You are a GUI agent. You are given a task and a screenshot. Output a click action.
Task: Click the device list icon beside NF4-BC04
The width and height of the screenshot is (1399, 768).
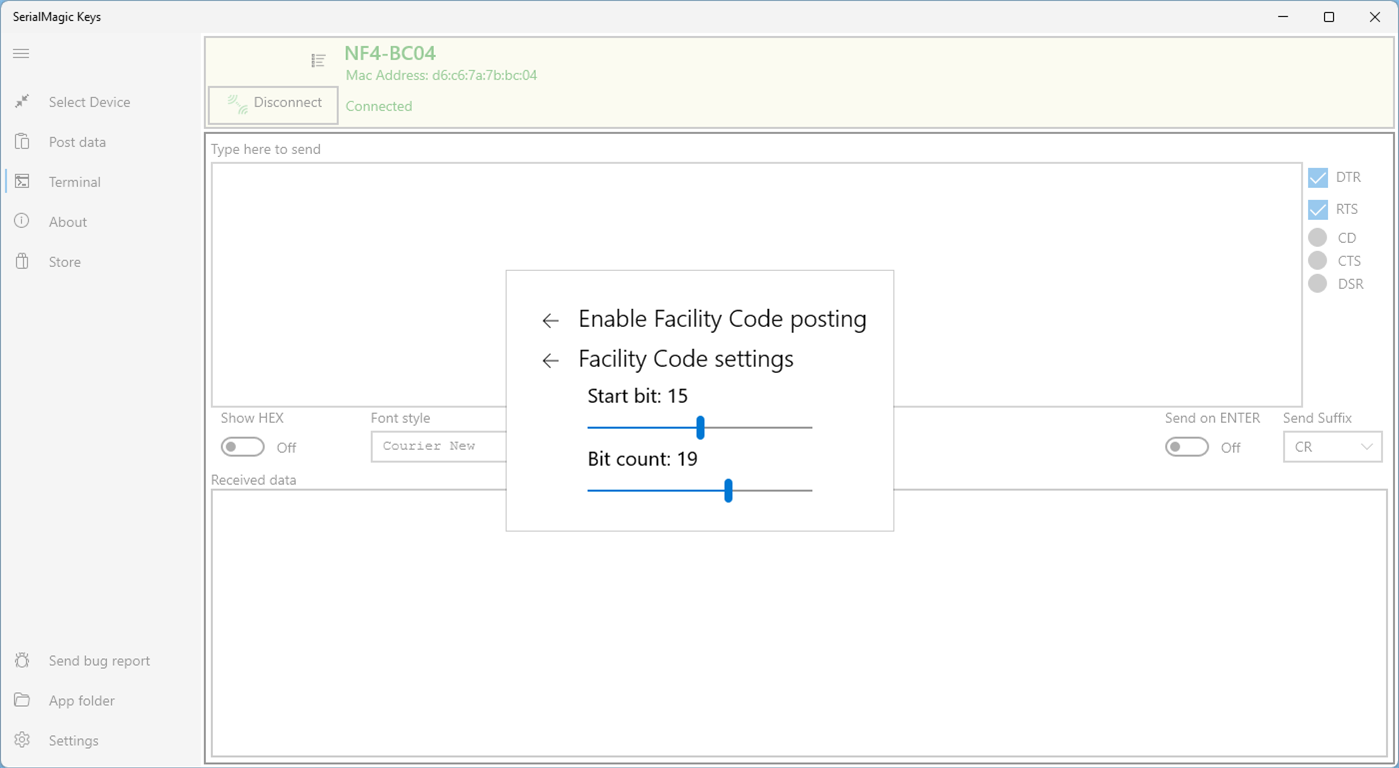318,61
